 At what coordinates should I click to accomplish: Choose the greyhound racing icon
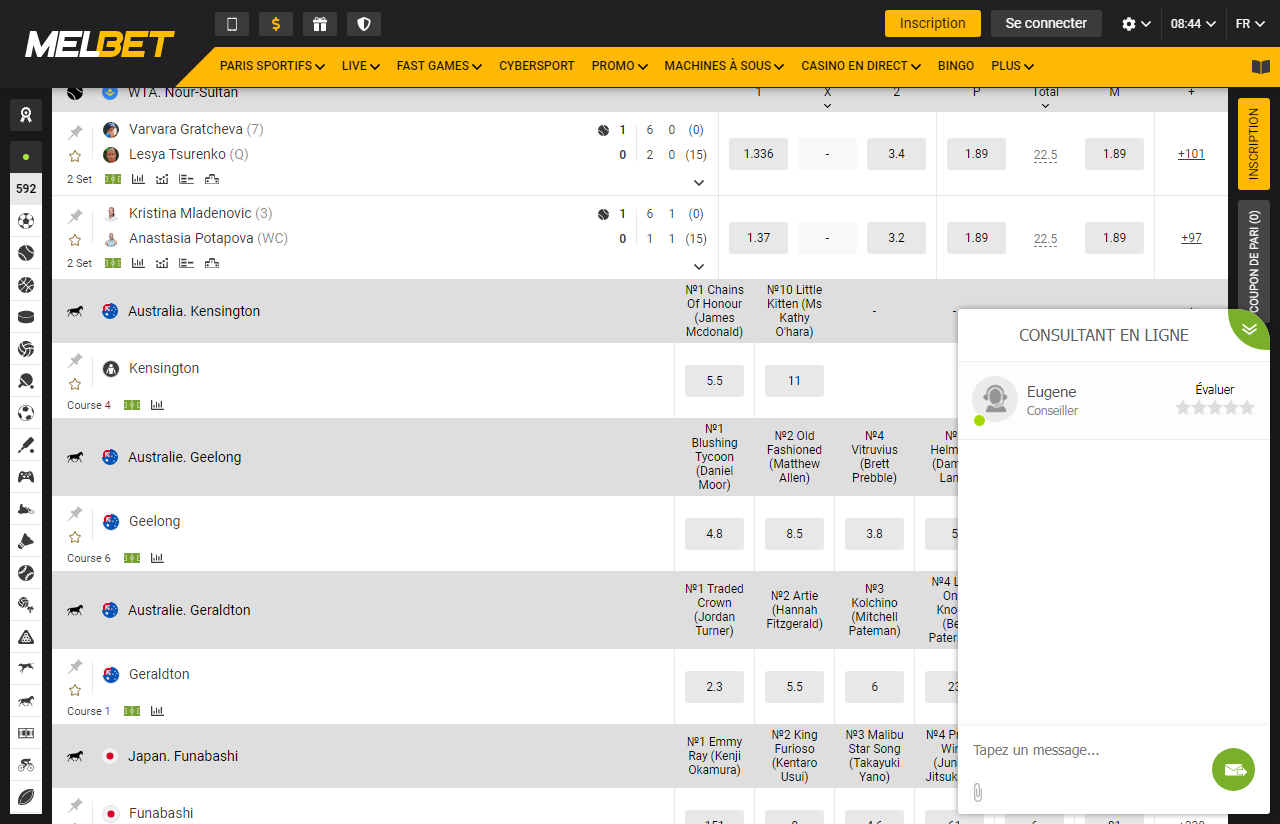click(x=26, y=669)
